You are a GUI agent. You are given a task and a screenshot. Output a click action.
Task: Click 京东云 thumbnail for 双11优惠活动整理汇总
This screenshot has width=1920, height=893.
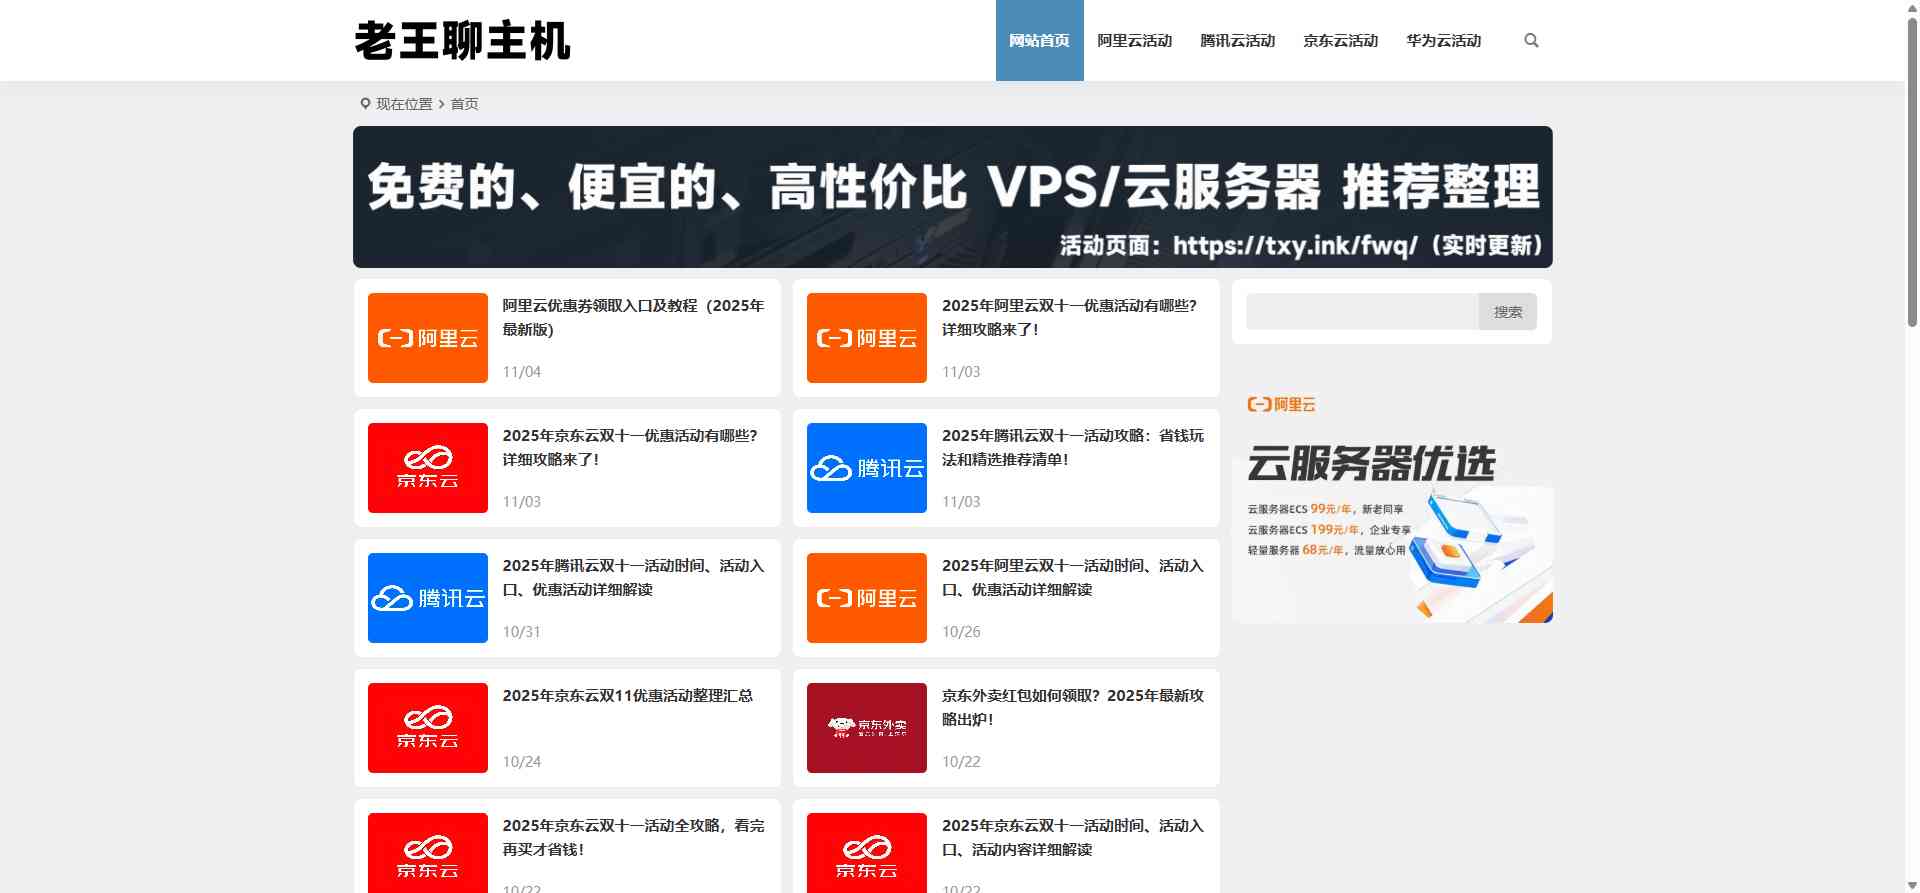pos(427,728)
